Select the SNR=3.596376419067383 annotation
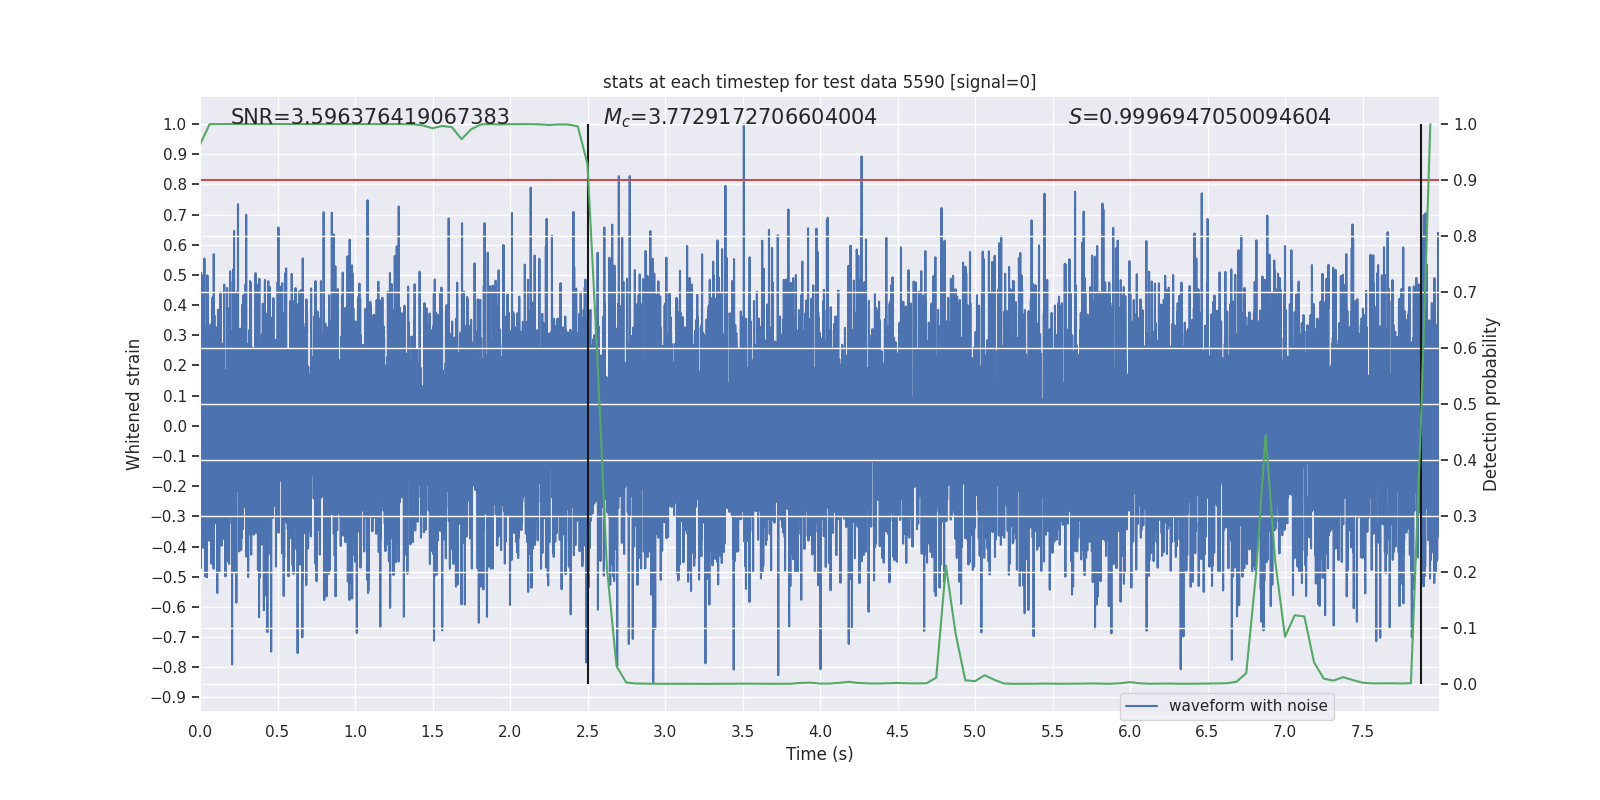Viewport: 1600px width, 800px height. (x=370, y=117)
